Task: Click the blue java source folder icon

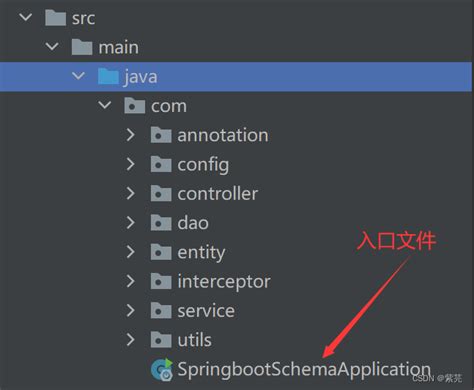Action: click(x=108, y=76)
